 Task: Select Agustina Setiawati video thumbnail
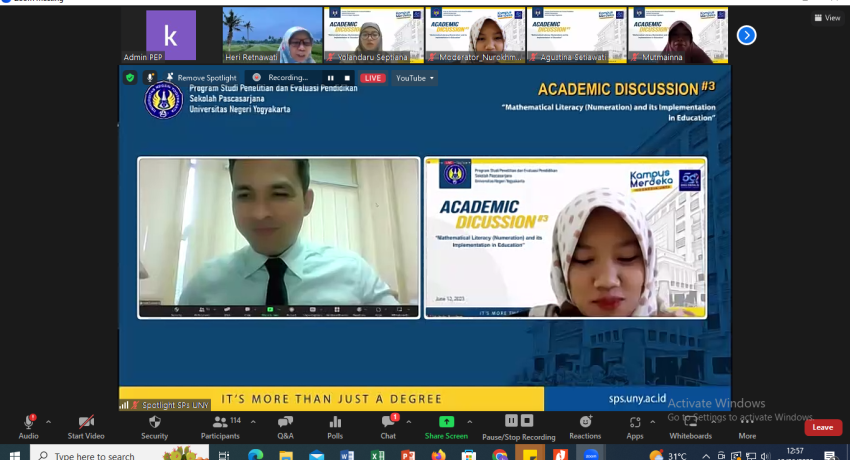click(x=576, y=35)
